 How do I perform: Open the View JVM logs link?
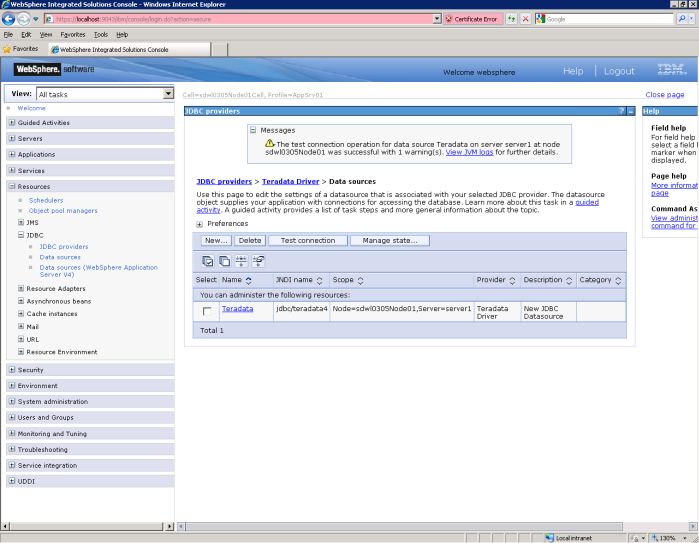pos(469,152)
